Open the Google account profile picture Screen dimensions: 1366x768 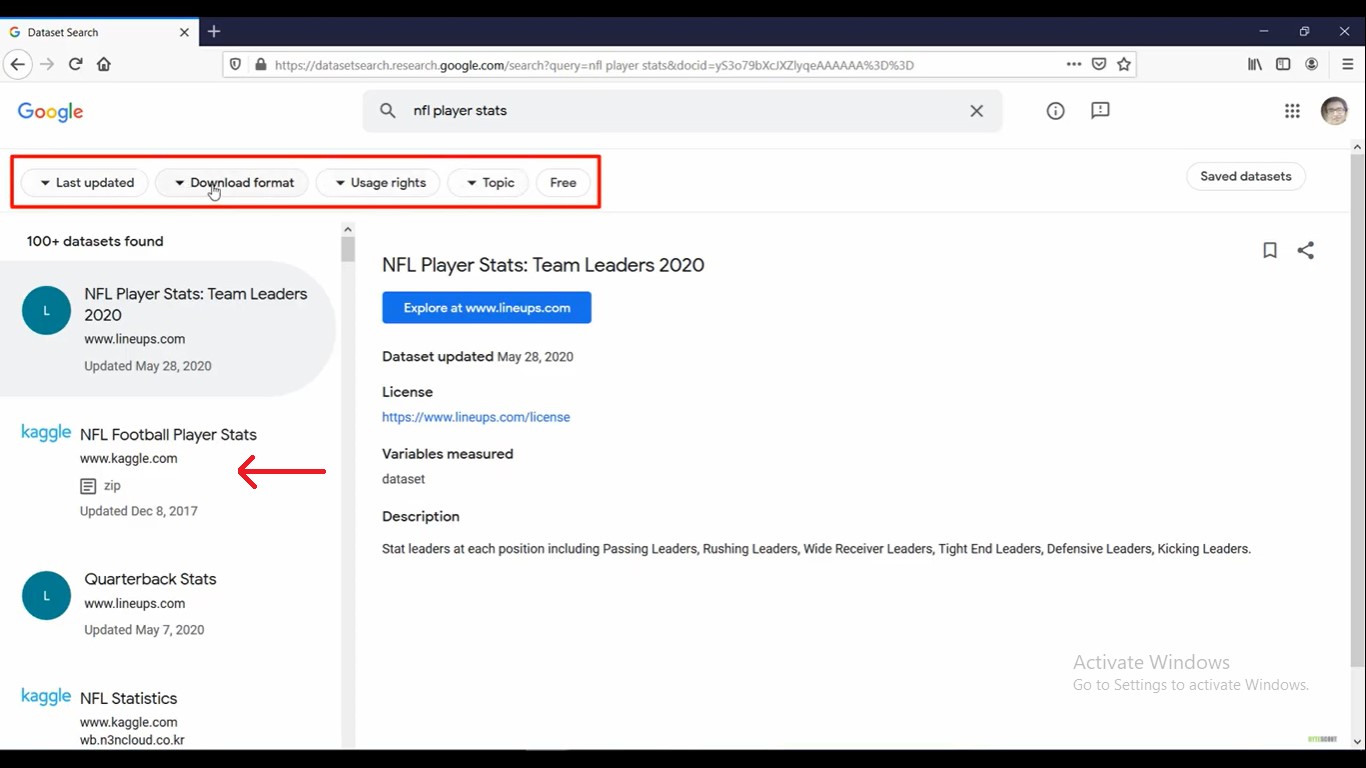[x=1335, y=111]
